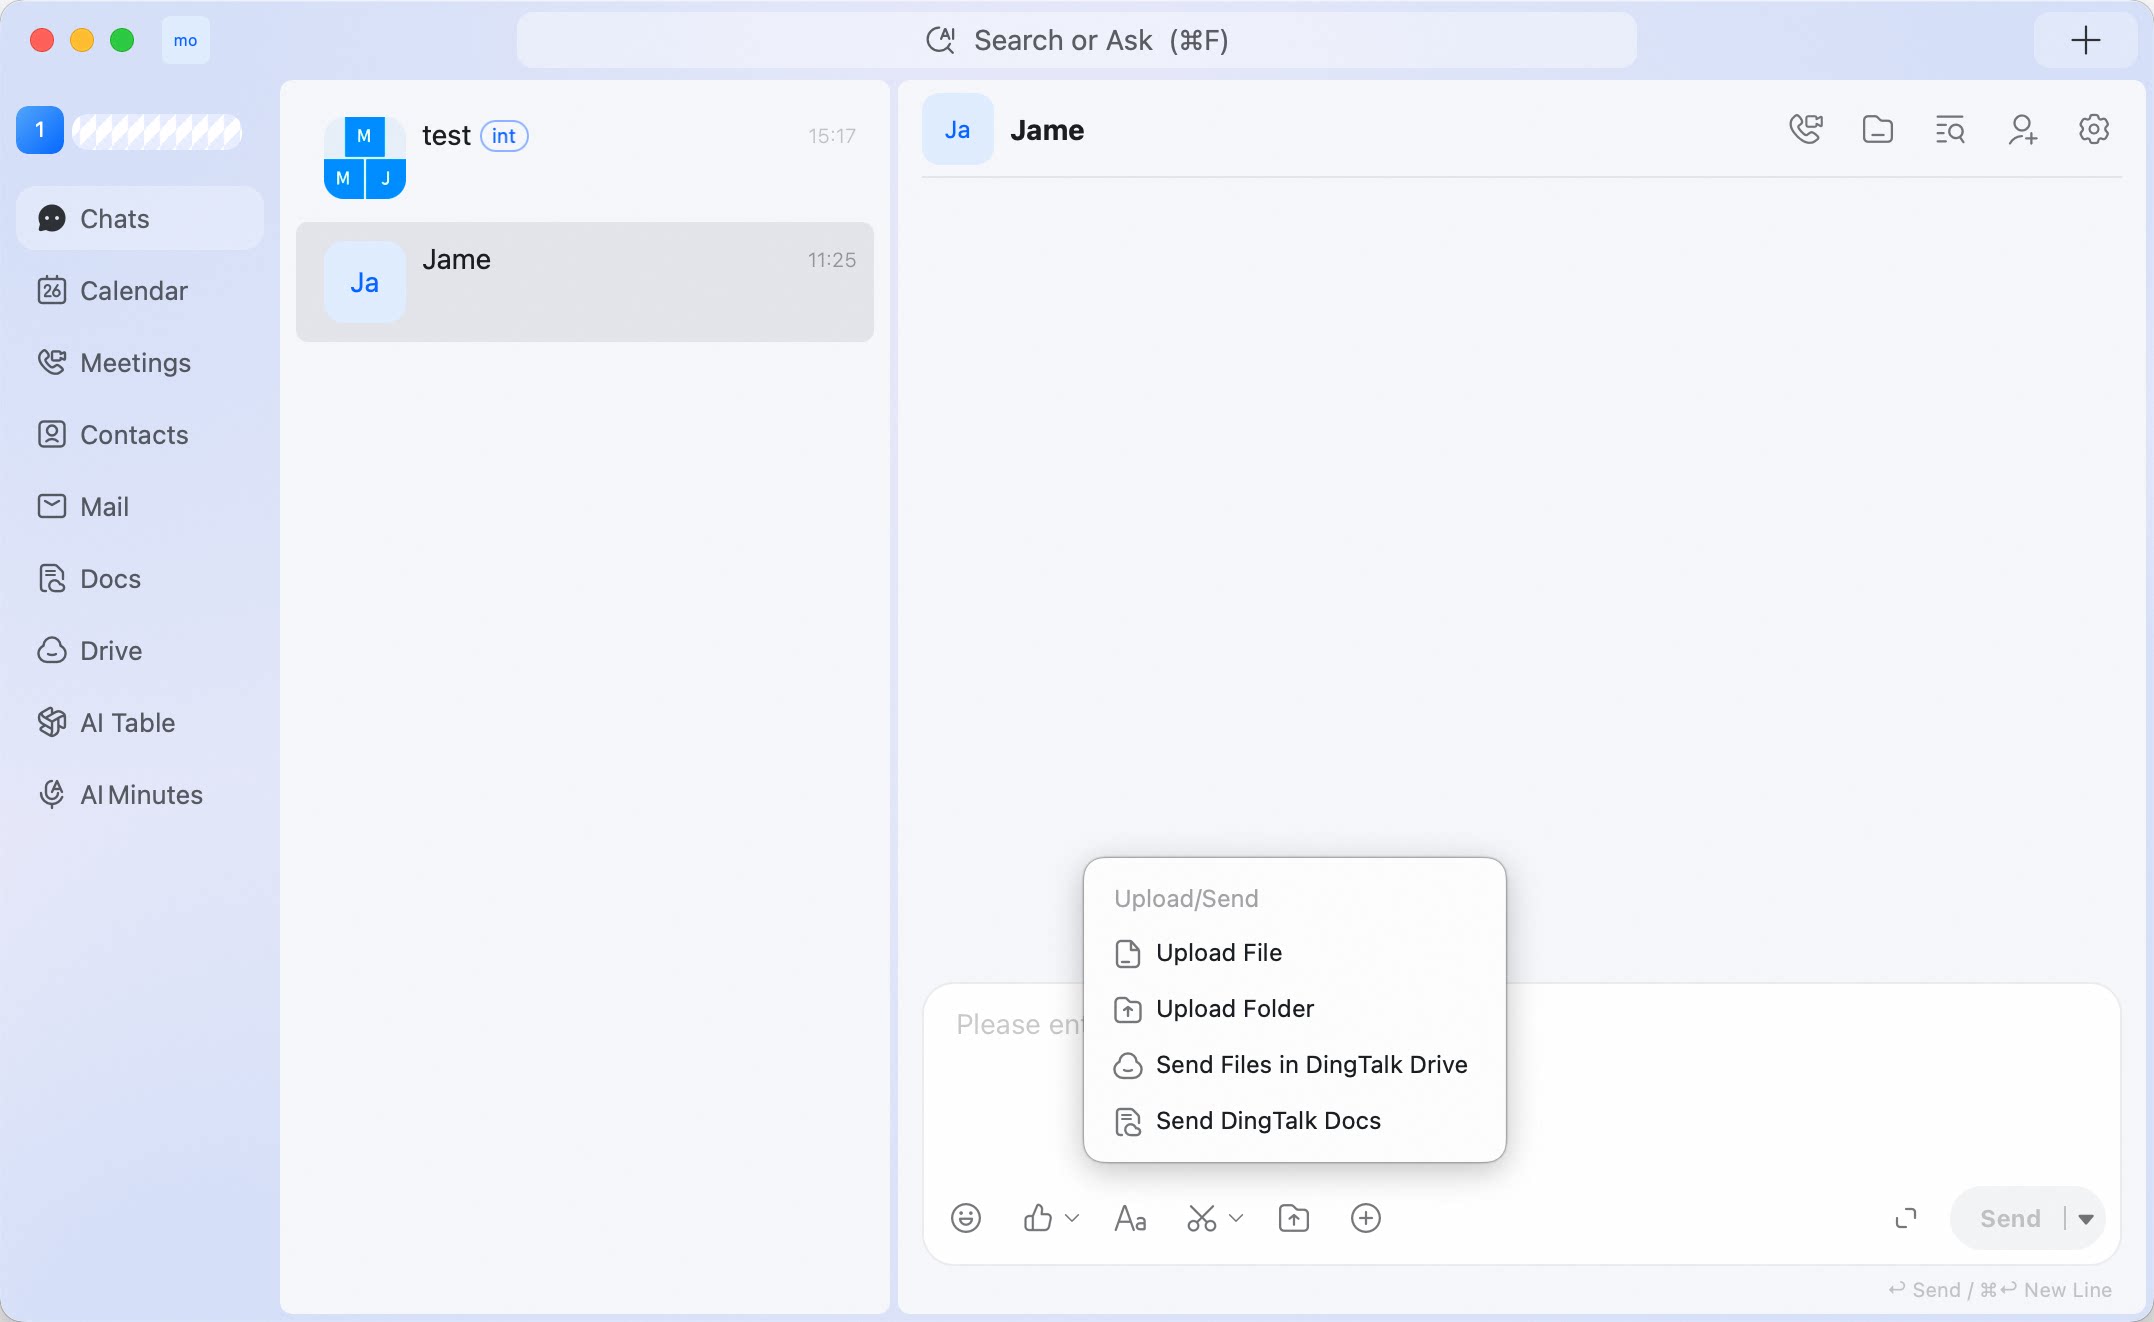The width and height of the screenshot is (2154, 1322).
Task: Expand the message input box
Action: point(1906,1218)
